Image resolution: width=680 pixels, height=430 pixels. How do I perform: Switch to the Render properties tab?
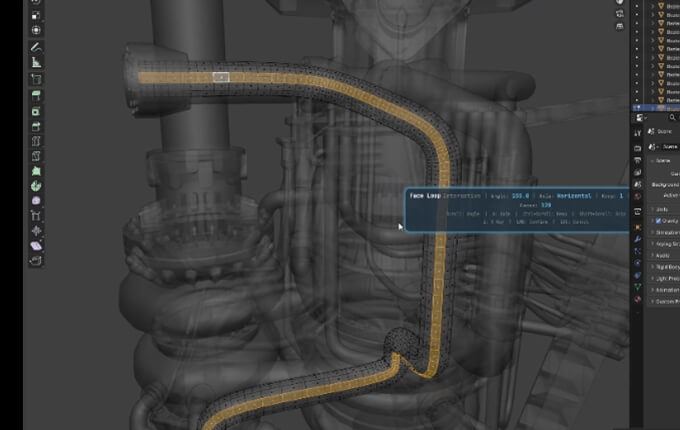638,147
